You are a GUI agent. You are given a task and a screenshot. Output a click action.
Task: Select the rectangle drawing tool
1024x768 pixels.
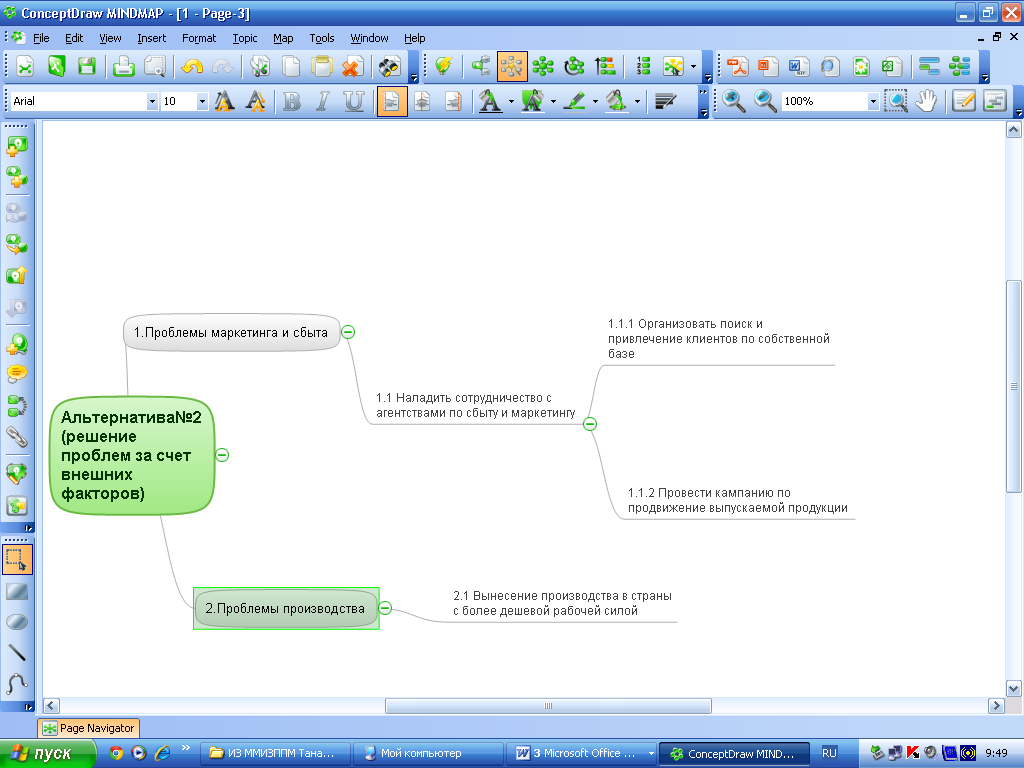tap(17, 592)
